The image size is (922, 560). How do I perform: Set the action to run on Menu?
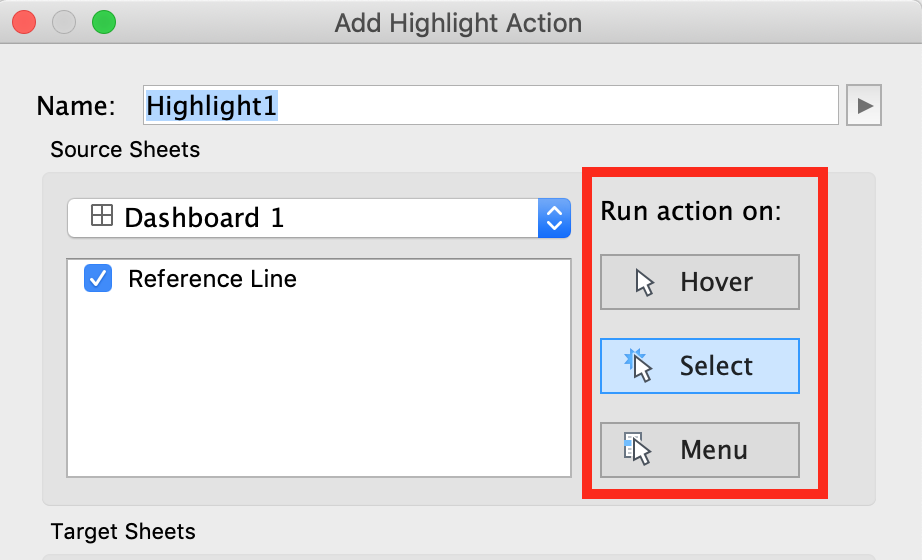(x=699, y=450)
